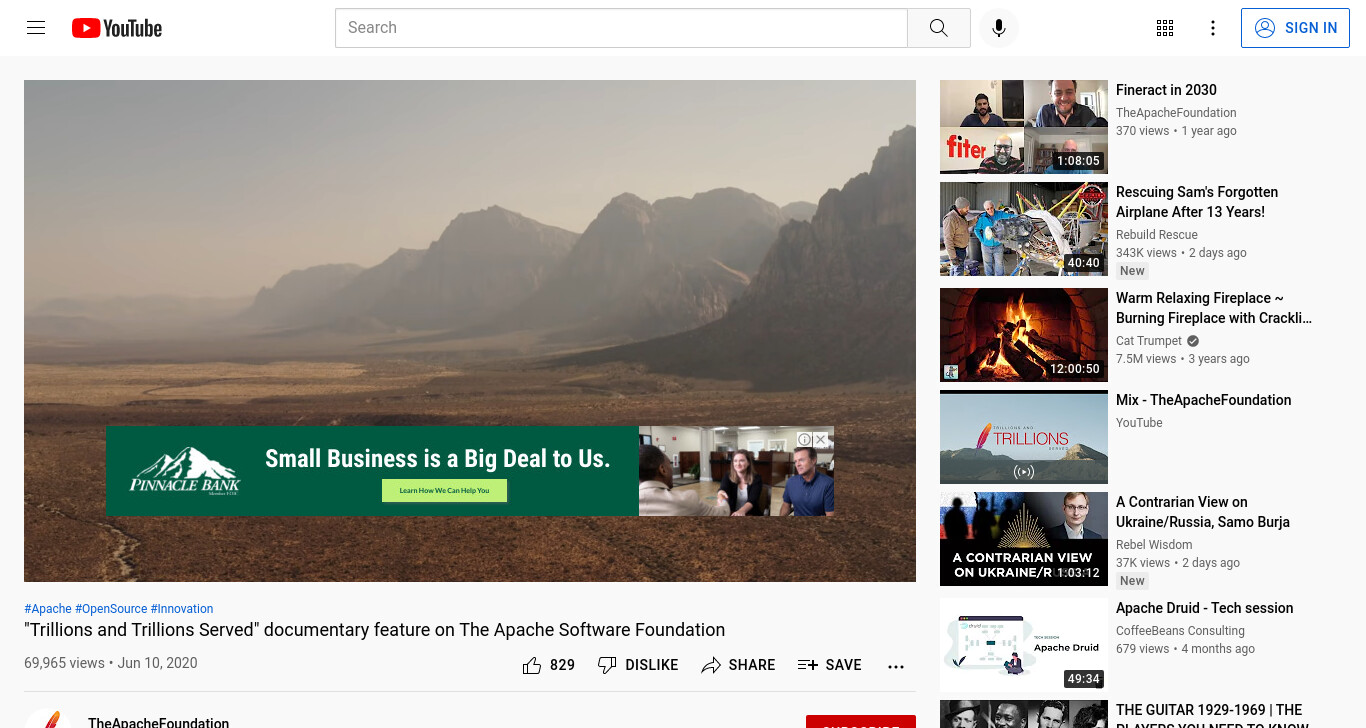Open the #Apache hashtag
Viewport: 1366px width, 728px height.
(48, 609)
